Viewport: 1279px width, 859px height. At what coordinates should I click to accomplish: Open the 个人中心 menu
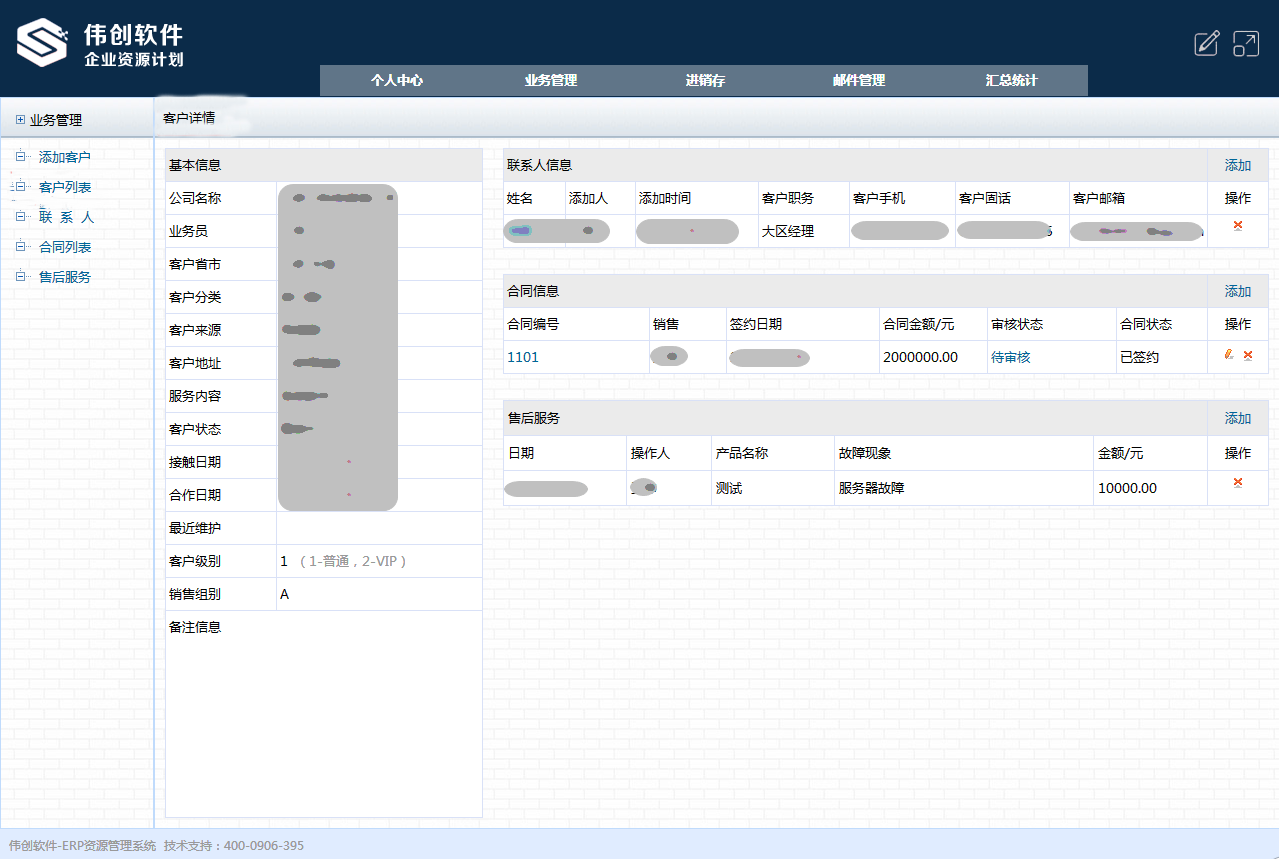click(396, 81)
